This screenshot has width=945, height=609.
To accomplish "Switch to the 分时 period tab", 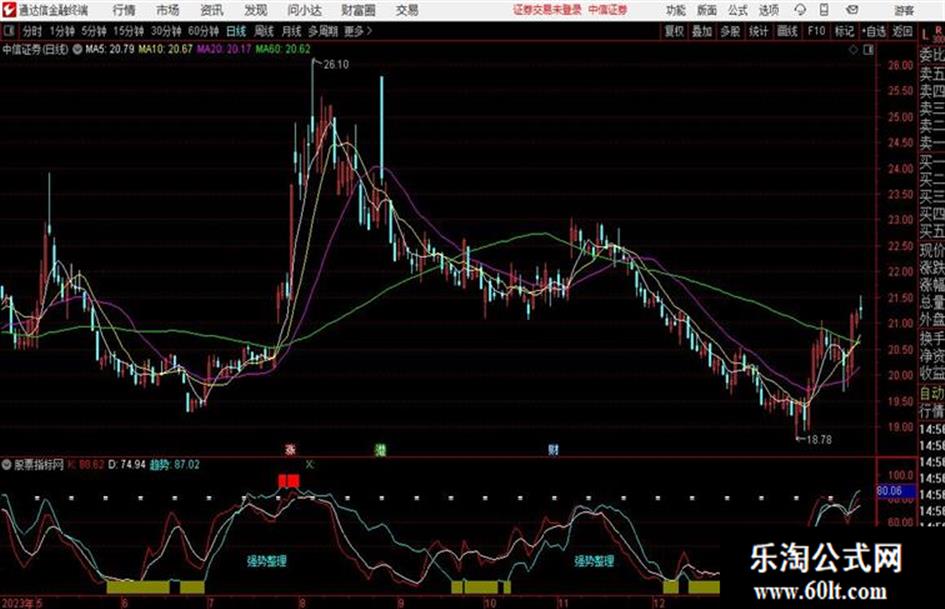I will [x=32, y=31].
